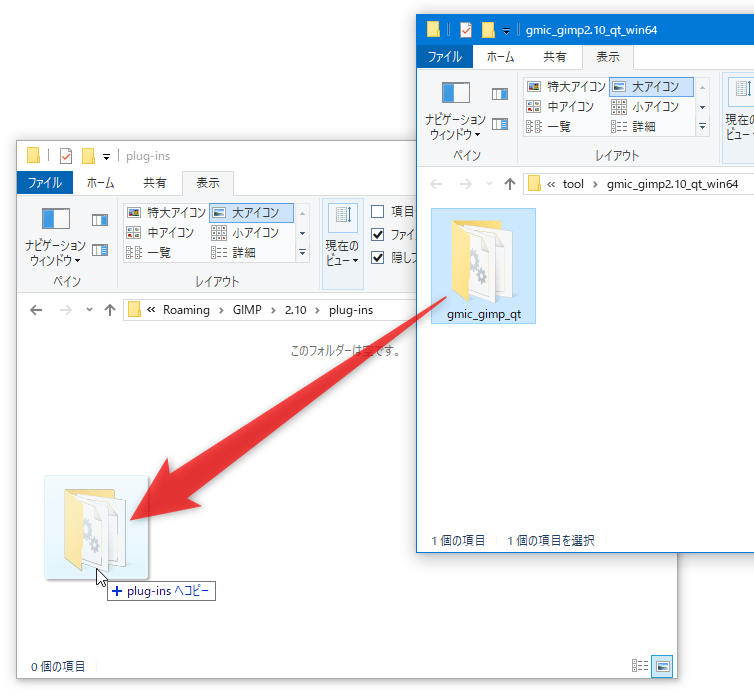754x696 pixels.
Task: Click plug-ins breadcrumb in address bar
Action: point(351,310)
